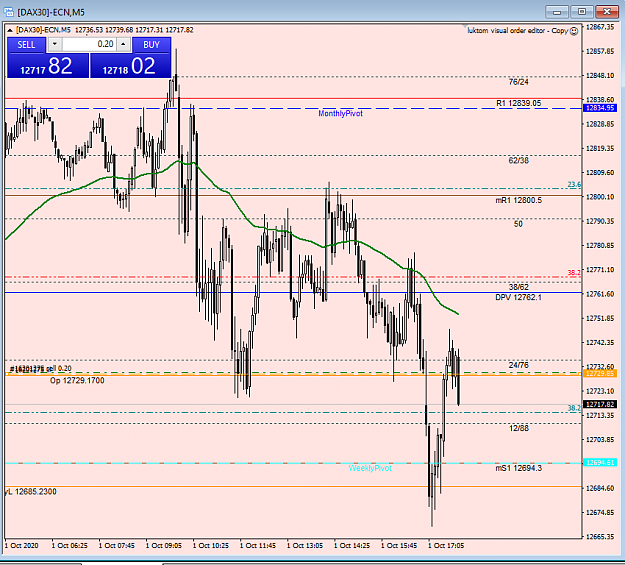625x565 pixels.
Task: Select the sell 0.20 order line label
Action: pyautogui.click(x=40, y=369)
